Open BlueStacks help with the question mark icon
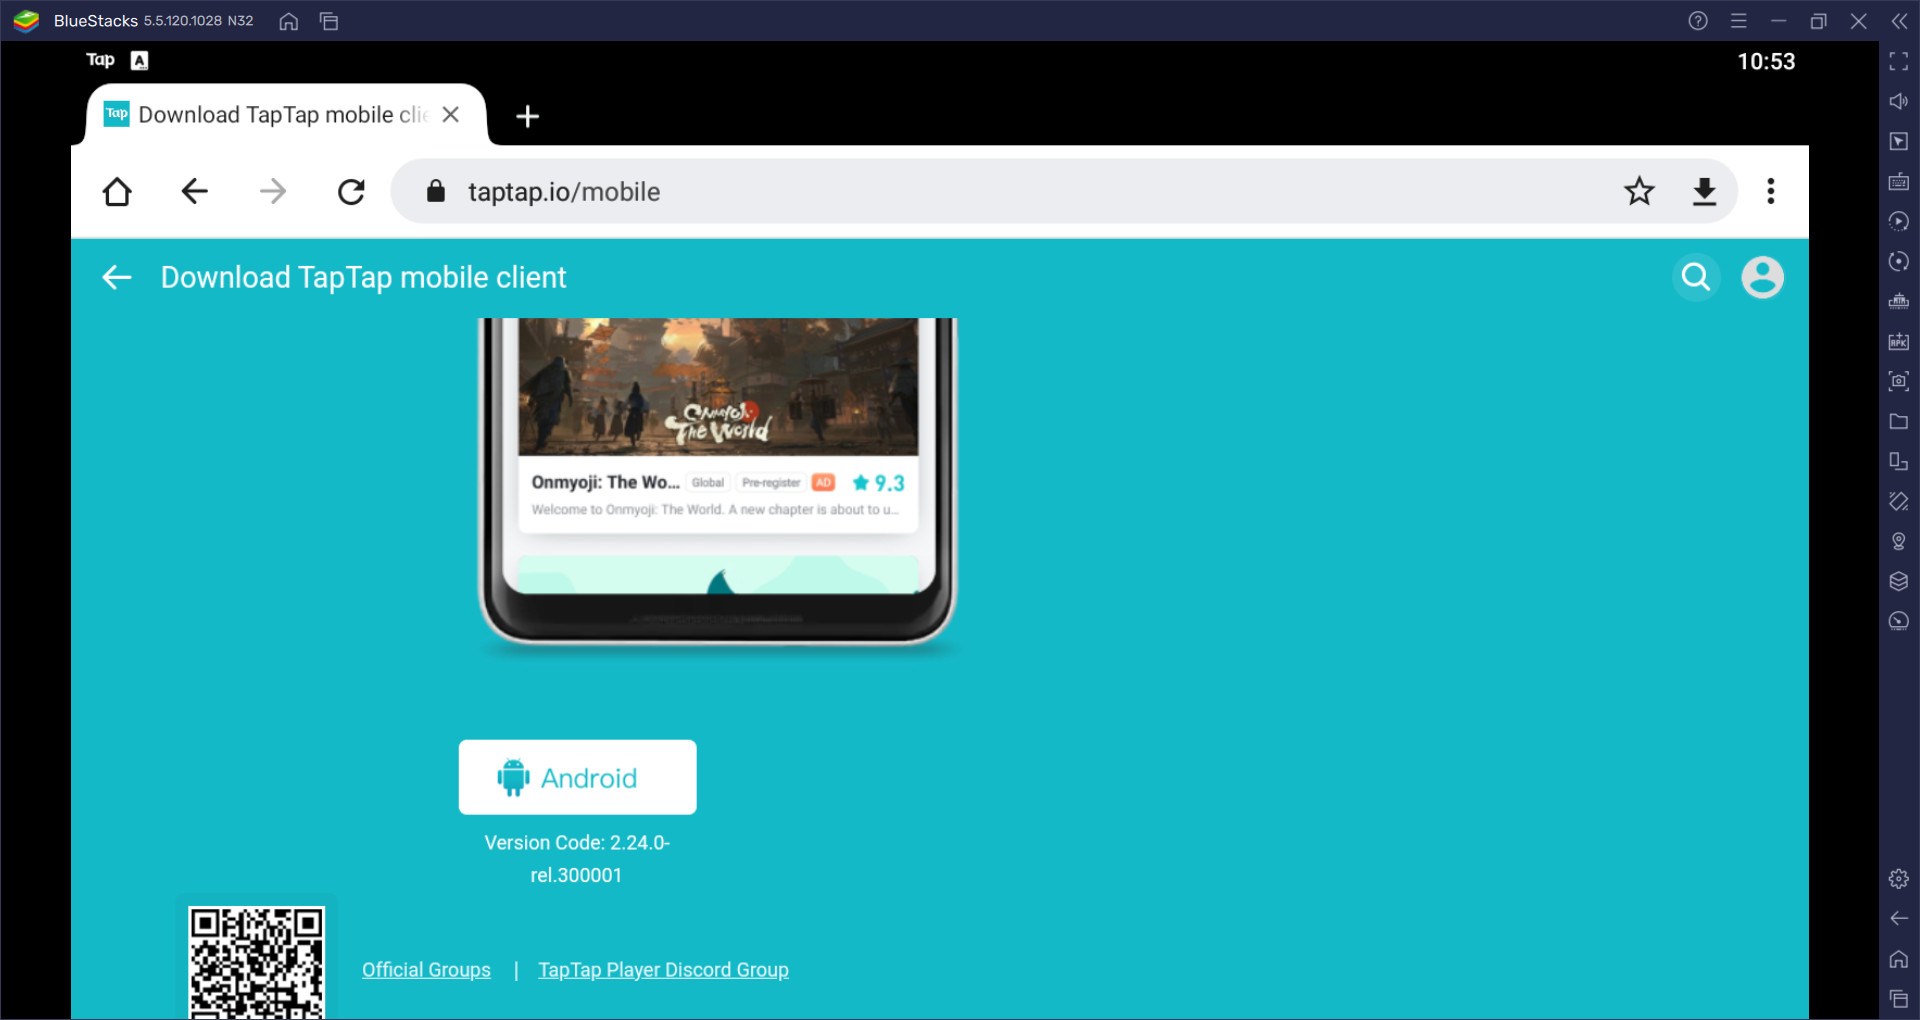 (x=1698, y=21)
